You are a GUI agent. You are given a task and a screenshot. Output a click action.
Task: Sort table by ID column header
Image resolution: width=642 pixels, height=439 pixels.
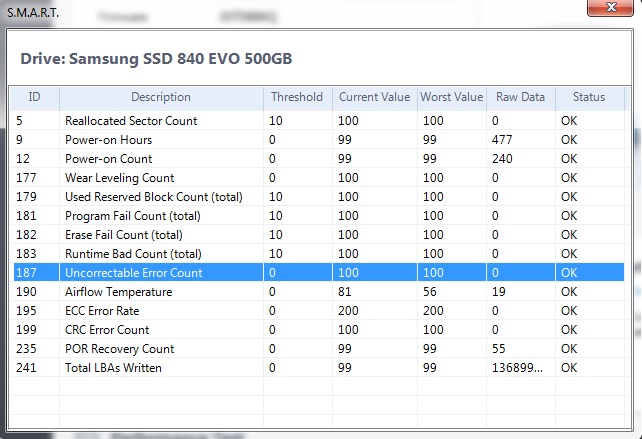click(34, 97)
